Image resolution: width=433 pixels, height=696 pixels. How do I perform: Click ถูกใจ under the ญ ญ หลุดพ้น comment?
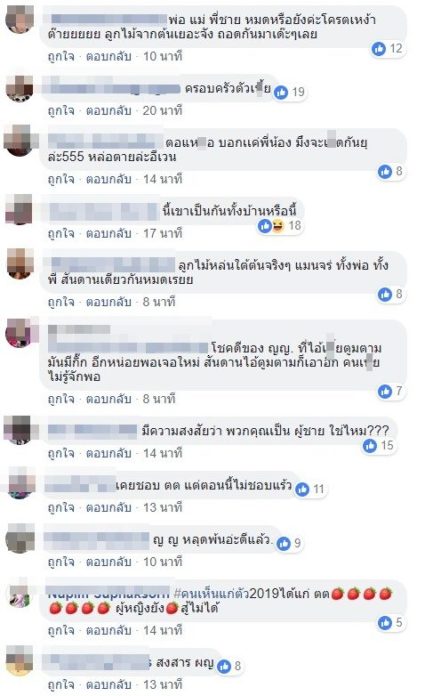pyautogui.click(x=61, y=562)
